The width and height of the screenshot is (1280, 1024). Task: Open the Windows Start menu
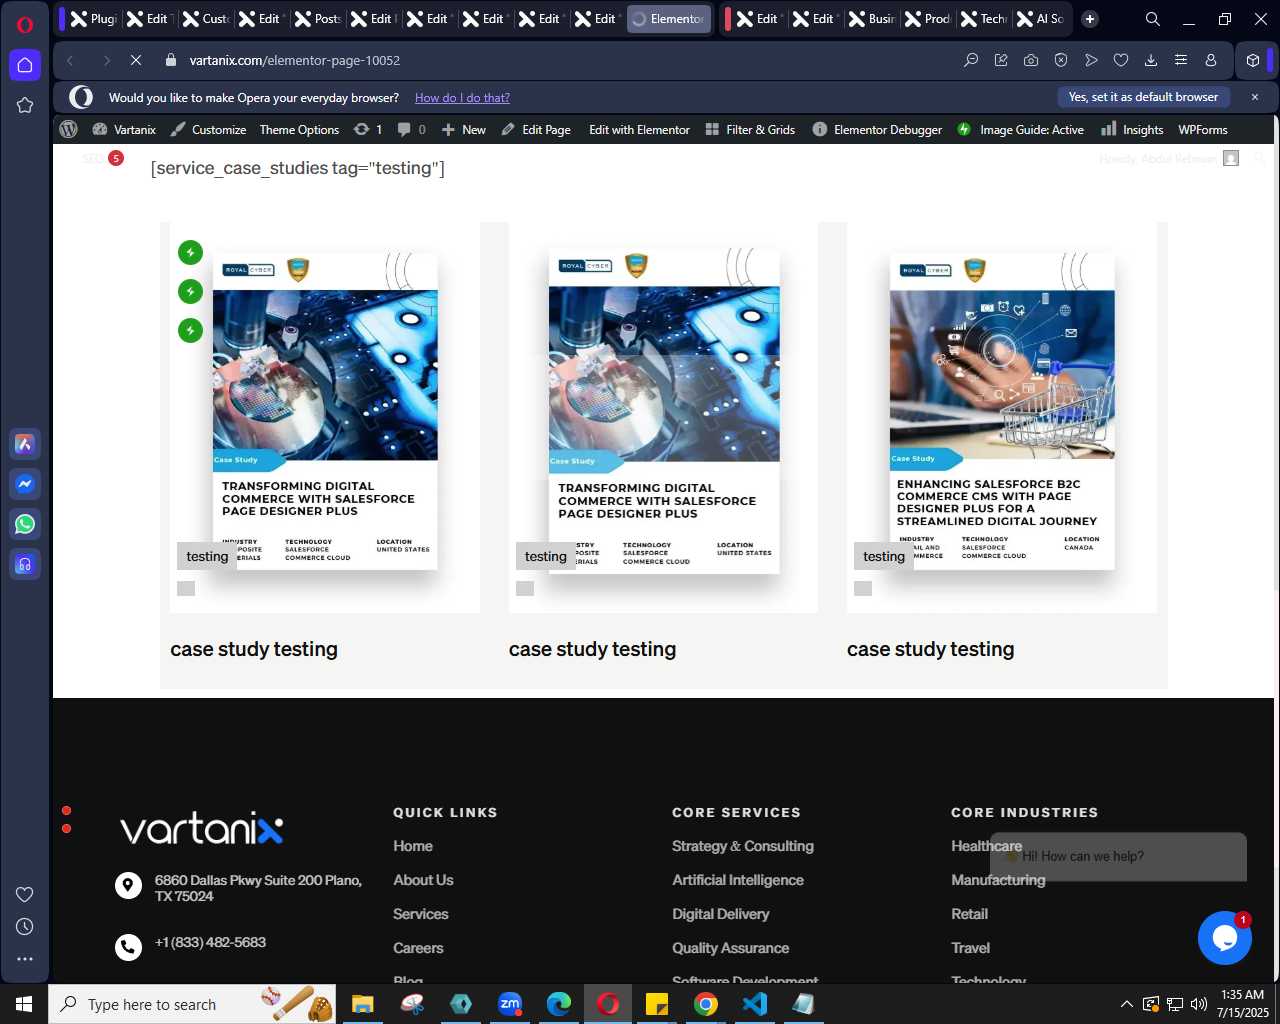[x=24, y=1004]
